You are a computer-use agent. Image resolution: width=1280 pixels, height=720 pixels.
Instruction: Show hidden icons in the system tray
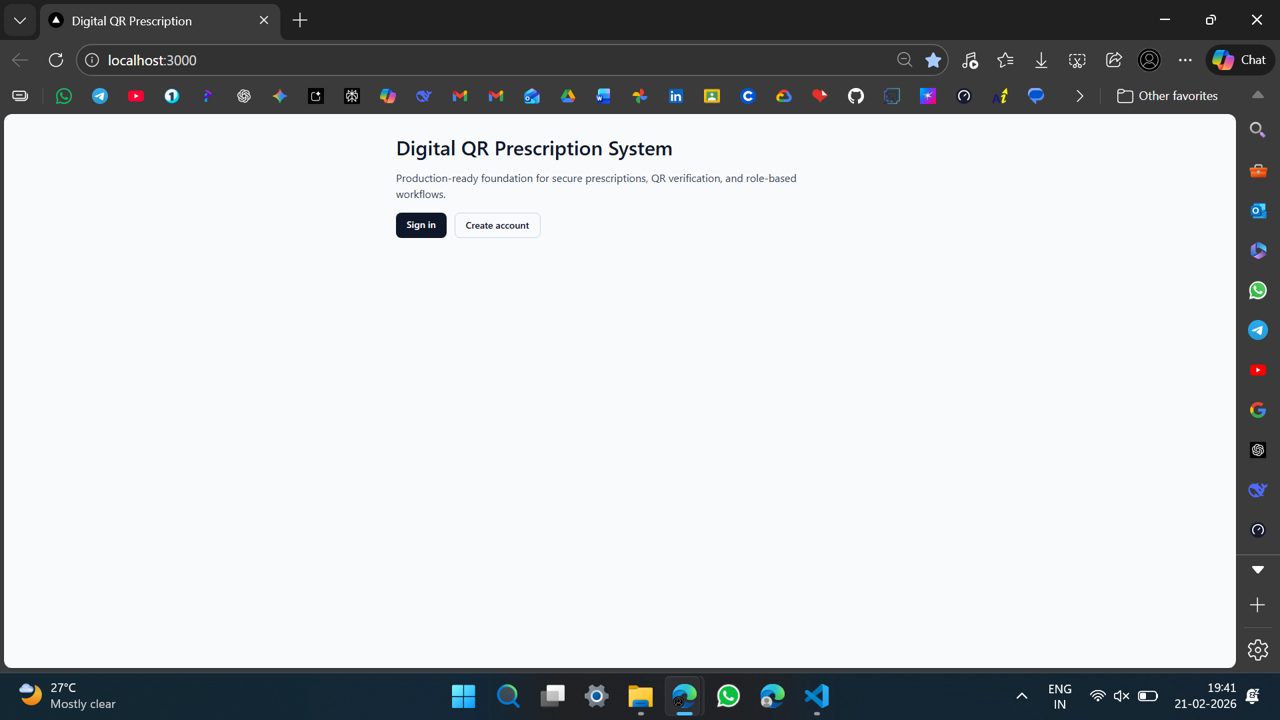coord(1021,696)
